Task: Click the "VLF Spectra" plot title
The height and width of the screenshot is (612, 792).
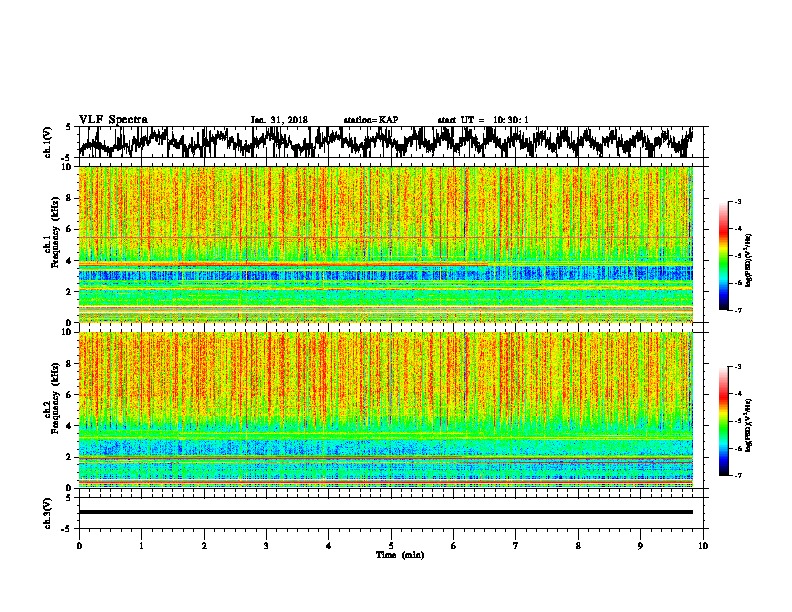Action: point(113,120)
